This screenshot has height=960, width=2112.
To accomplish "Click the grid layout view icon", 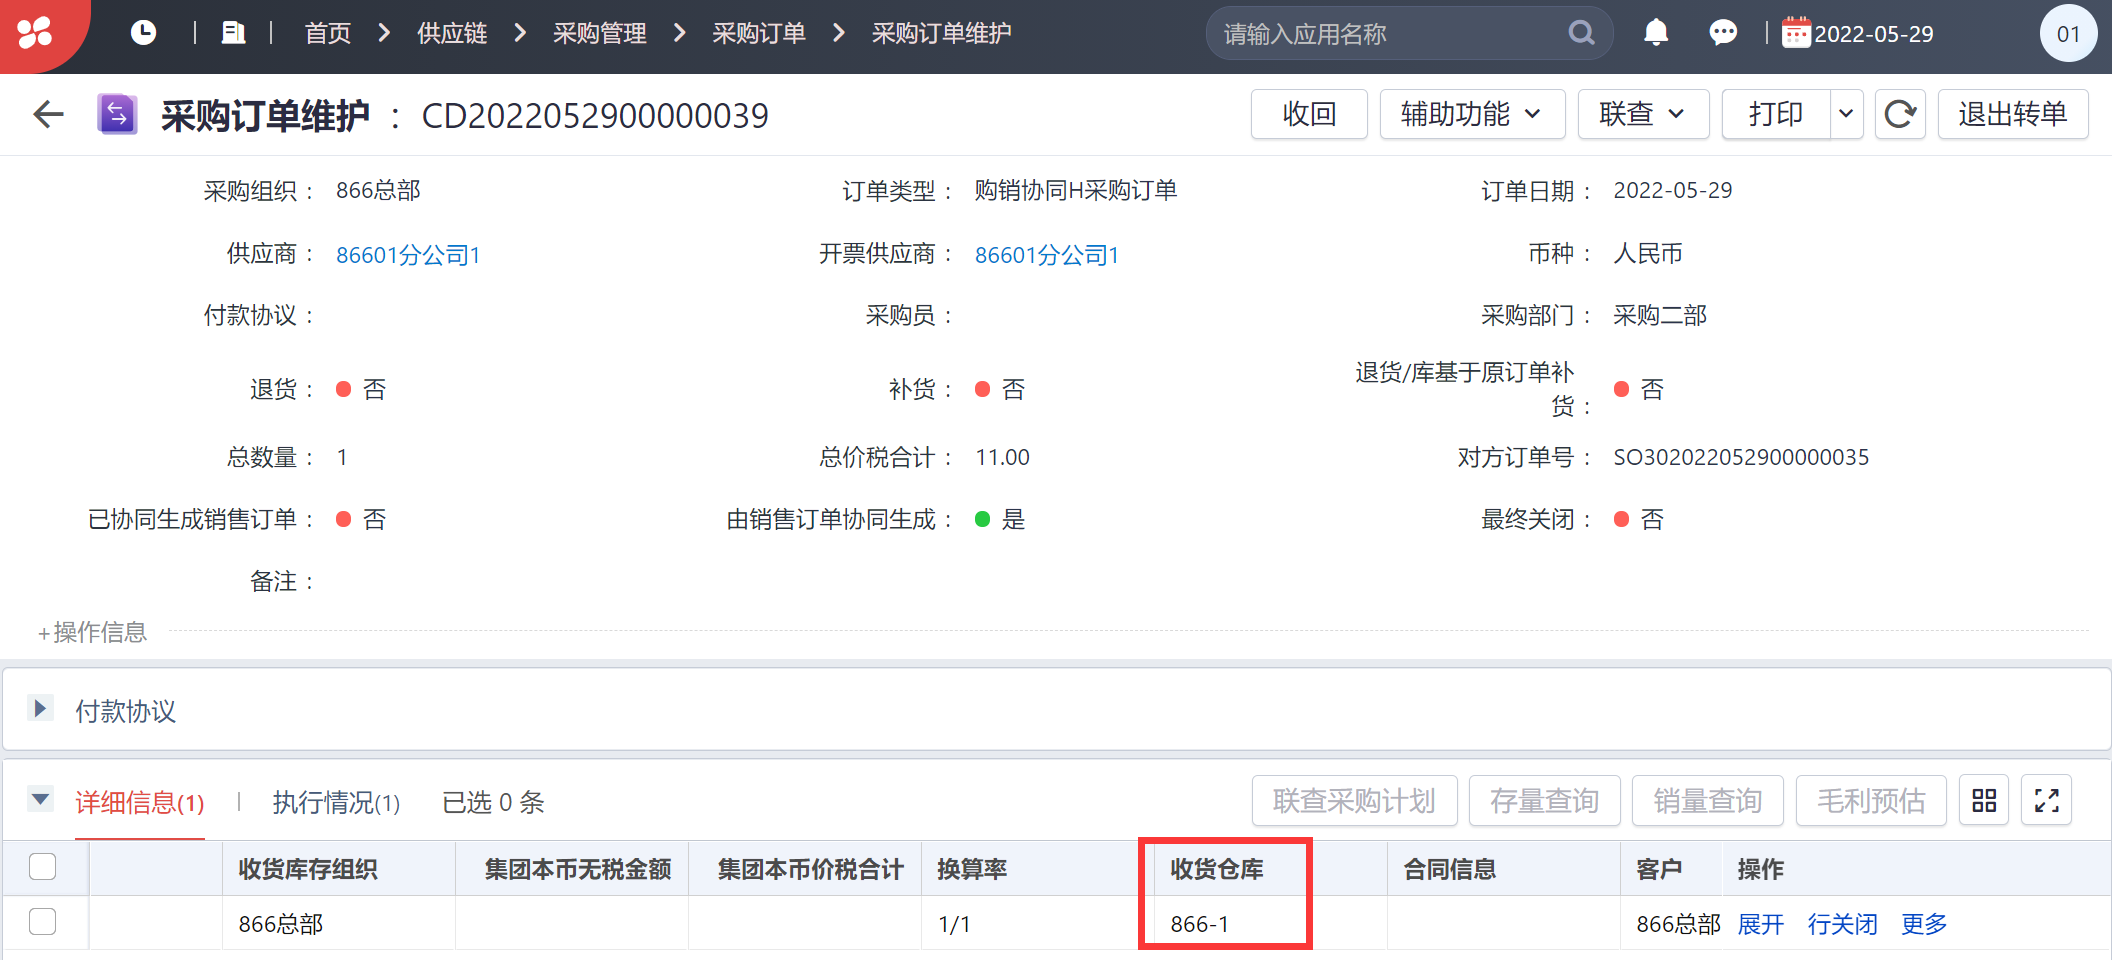I will (1984, 800).
